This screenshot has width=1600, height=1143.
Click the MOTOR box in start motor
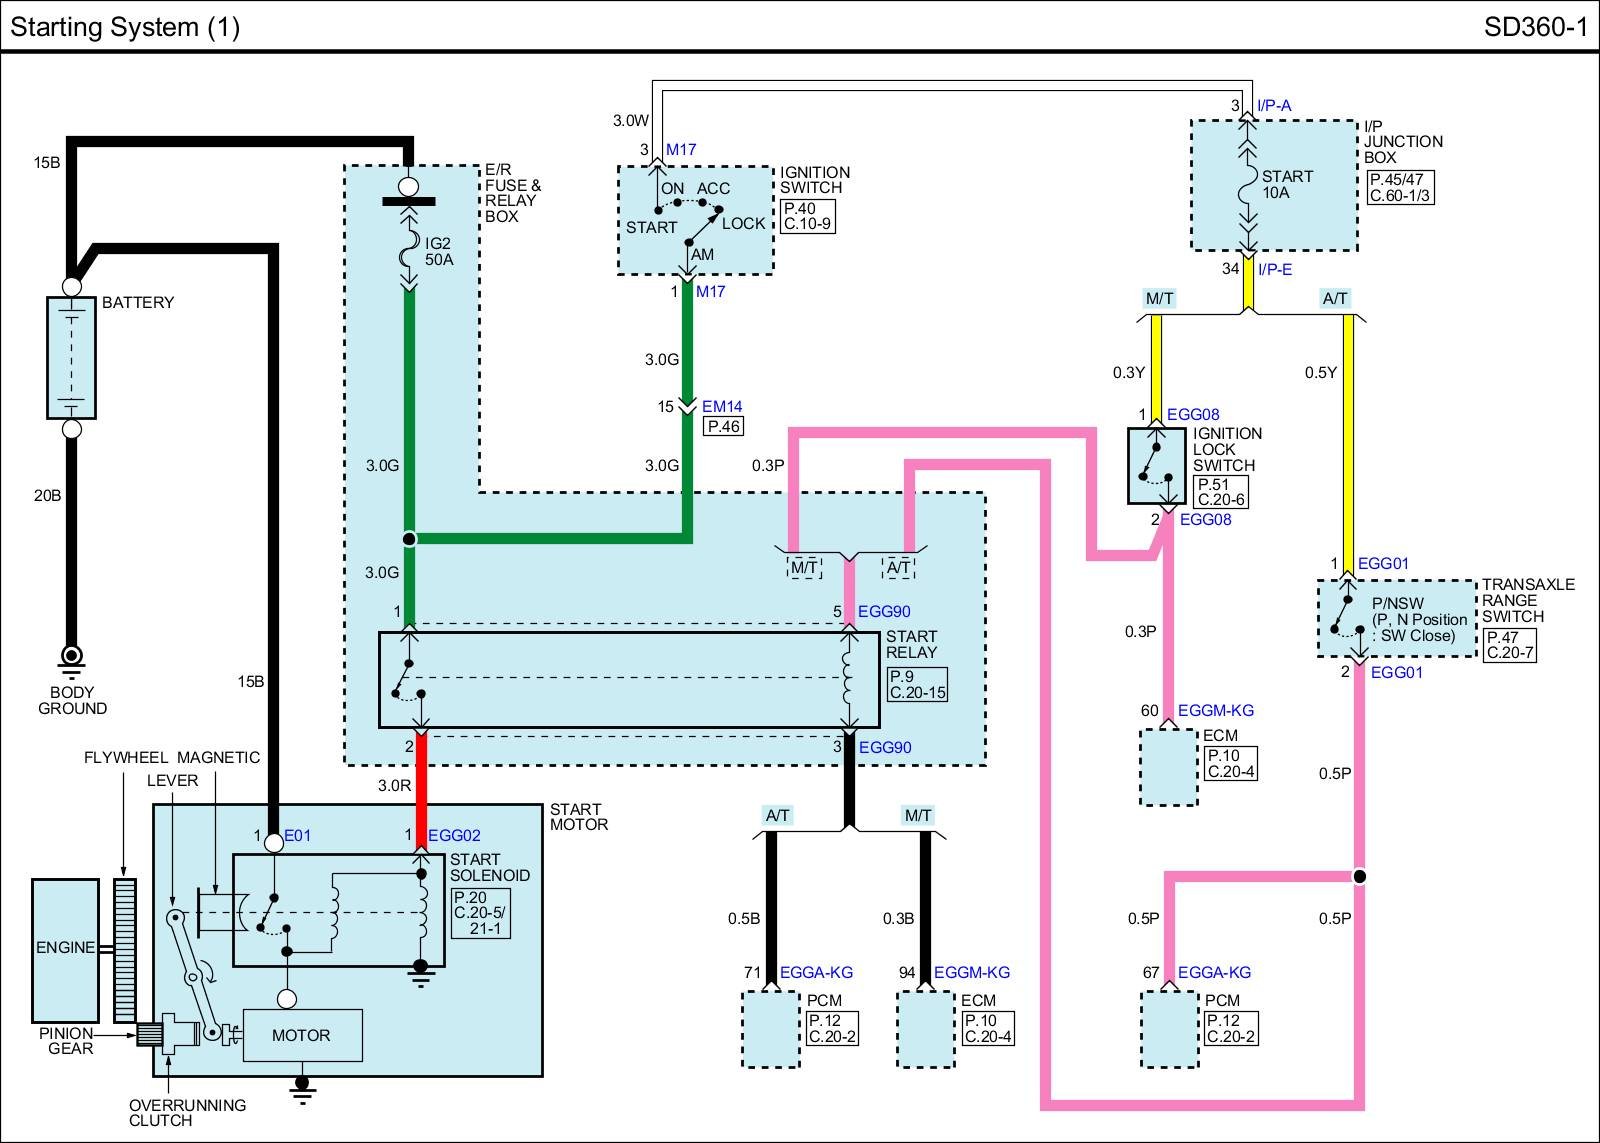[301, 1035]
